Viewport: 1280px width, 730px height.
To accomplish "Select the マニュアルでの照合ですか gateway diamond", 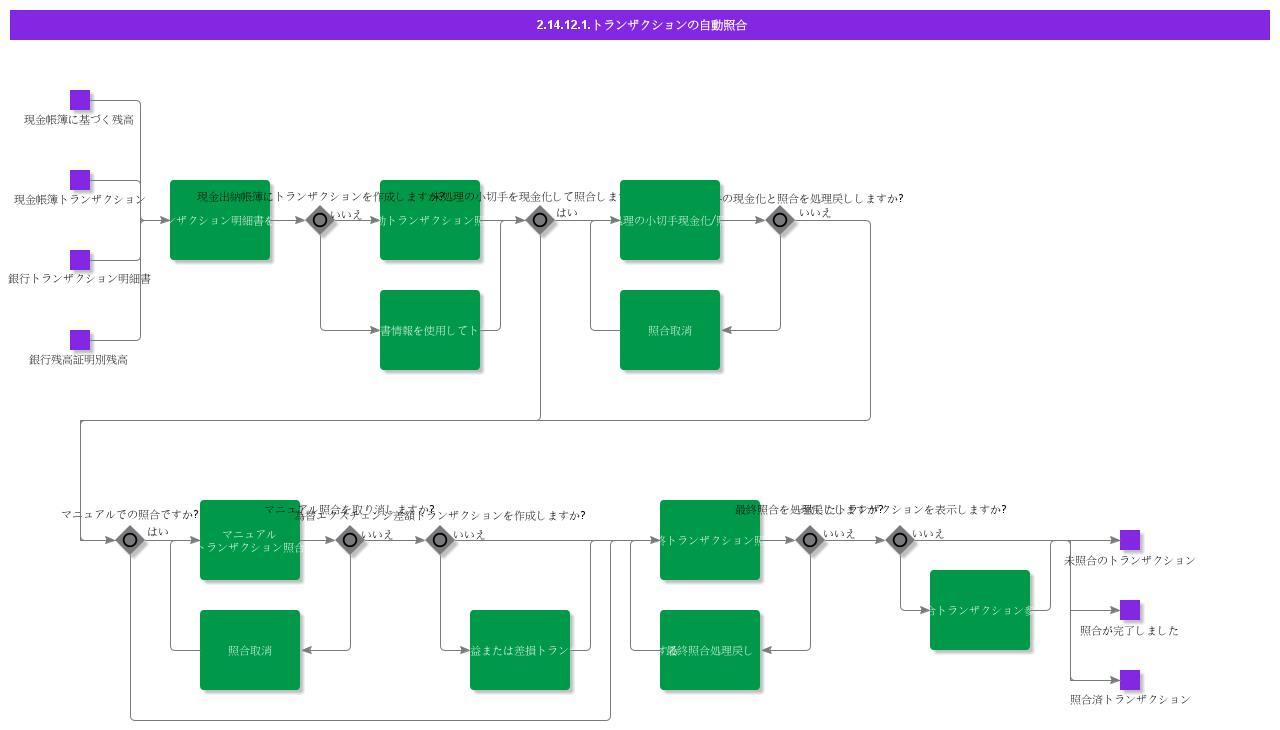I will click(130, 540).
